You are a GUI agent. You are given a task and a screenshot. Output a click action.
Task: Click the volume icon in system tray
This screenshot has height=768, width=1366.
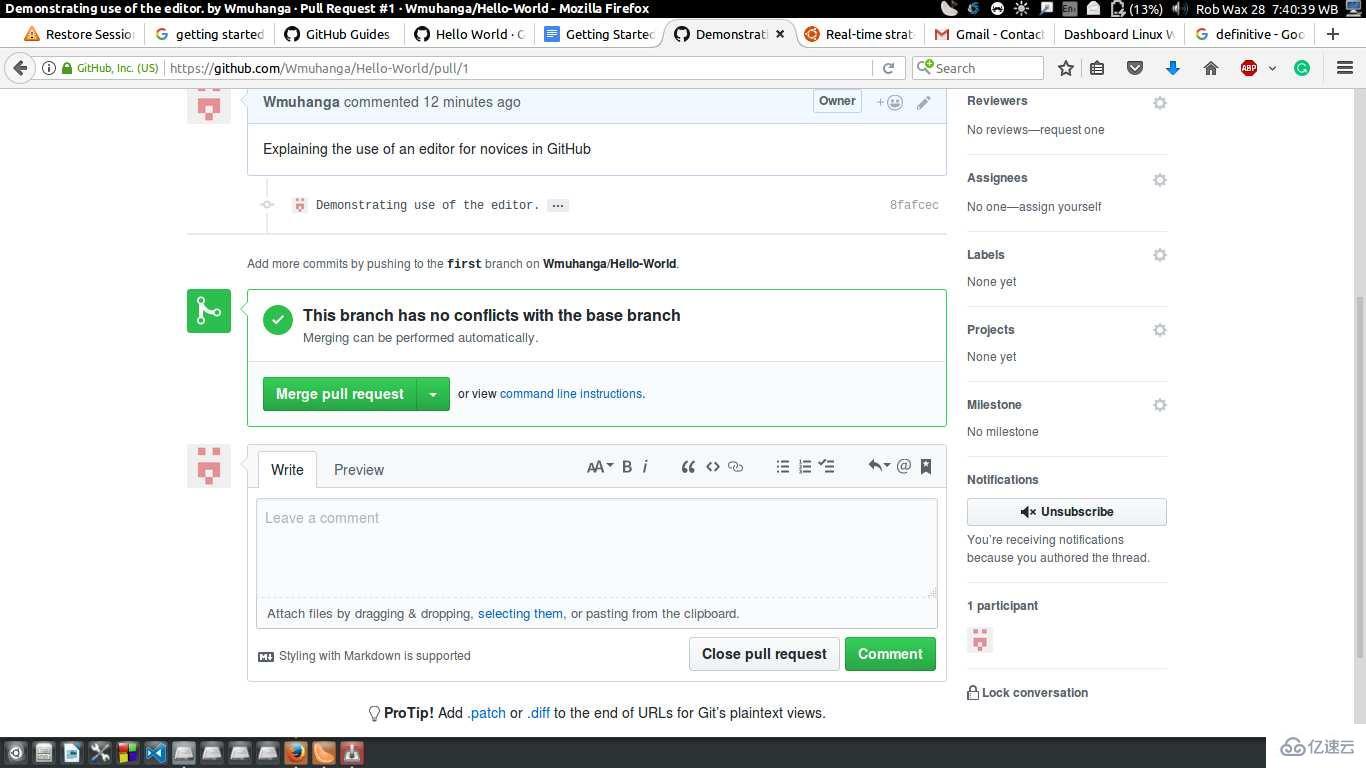point(1180,9)
